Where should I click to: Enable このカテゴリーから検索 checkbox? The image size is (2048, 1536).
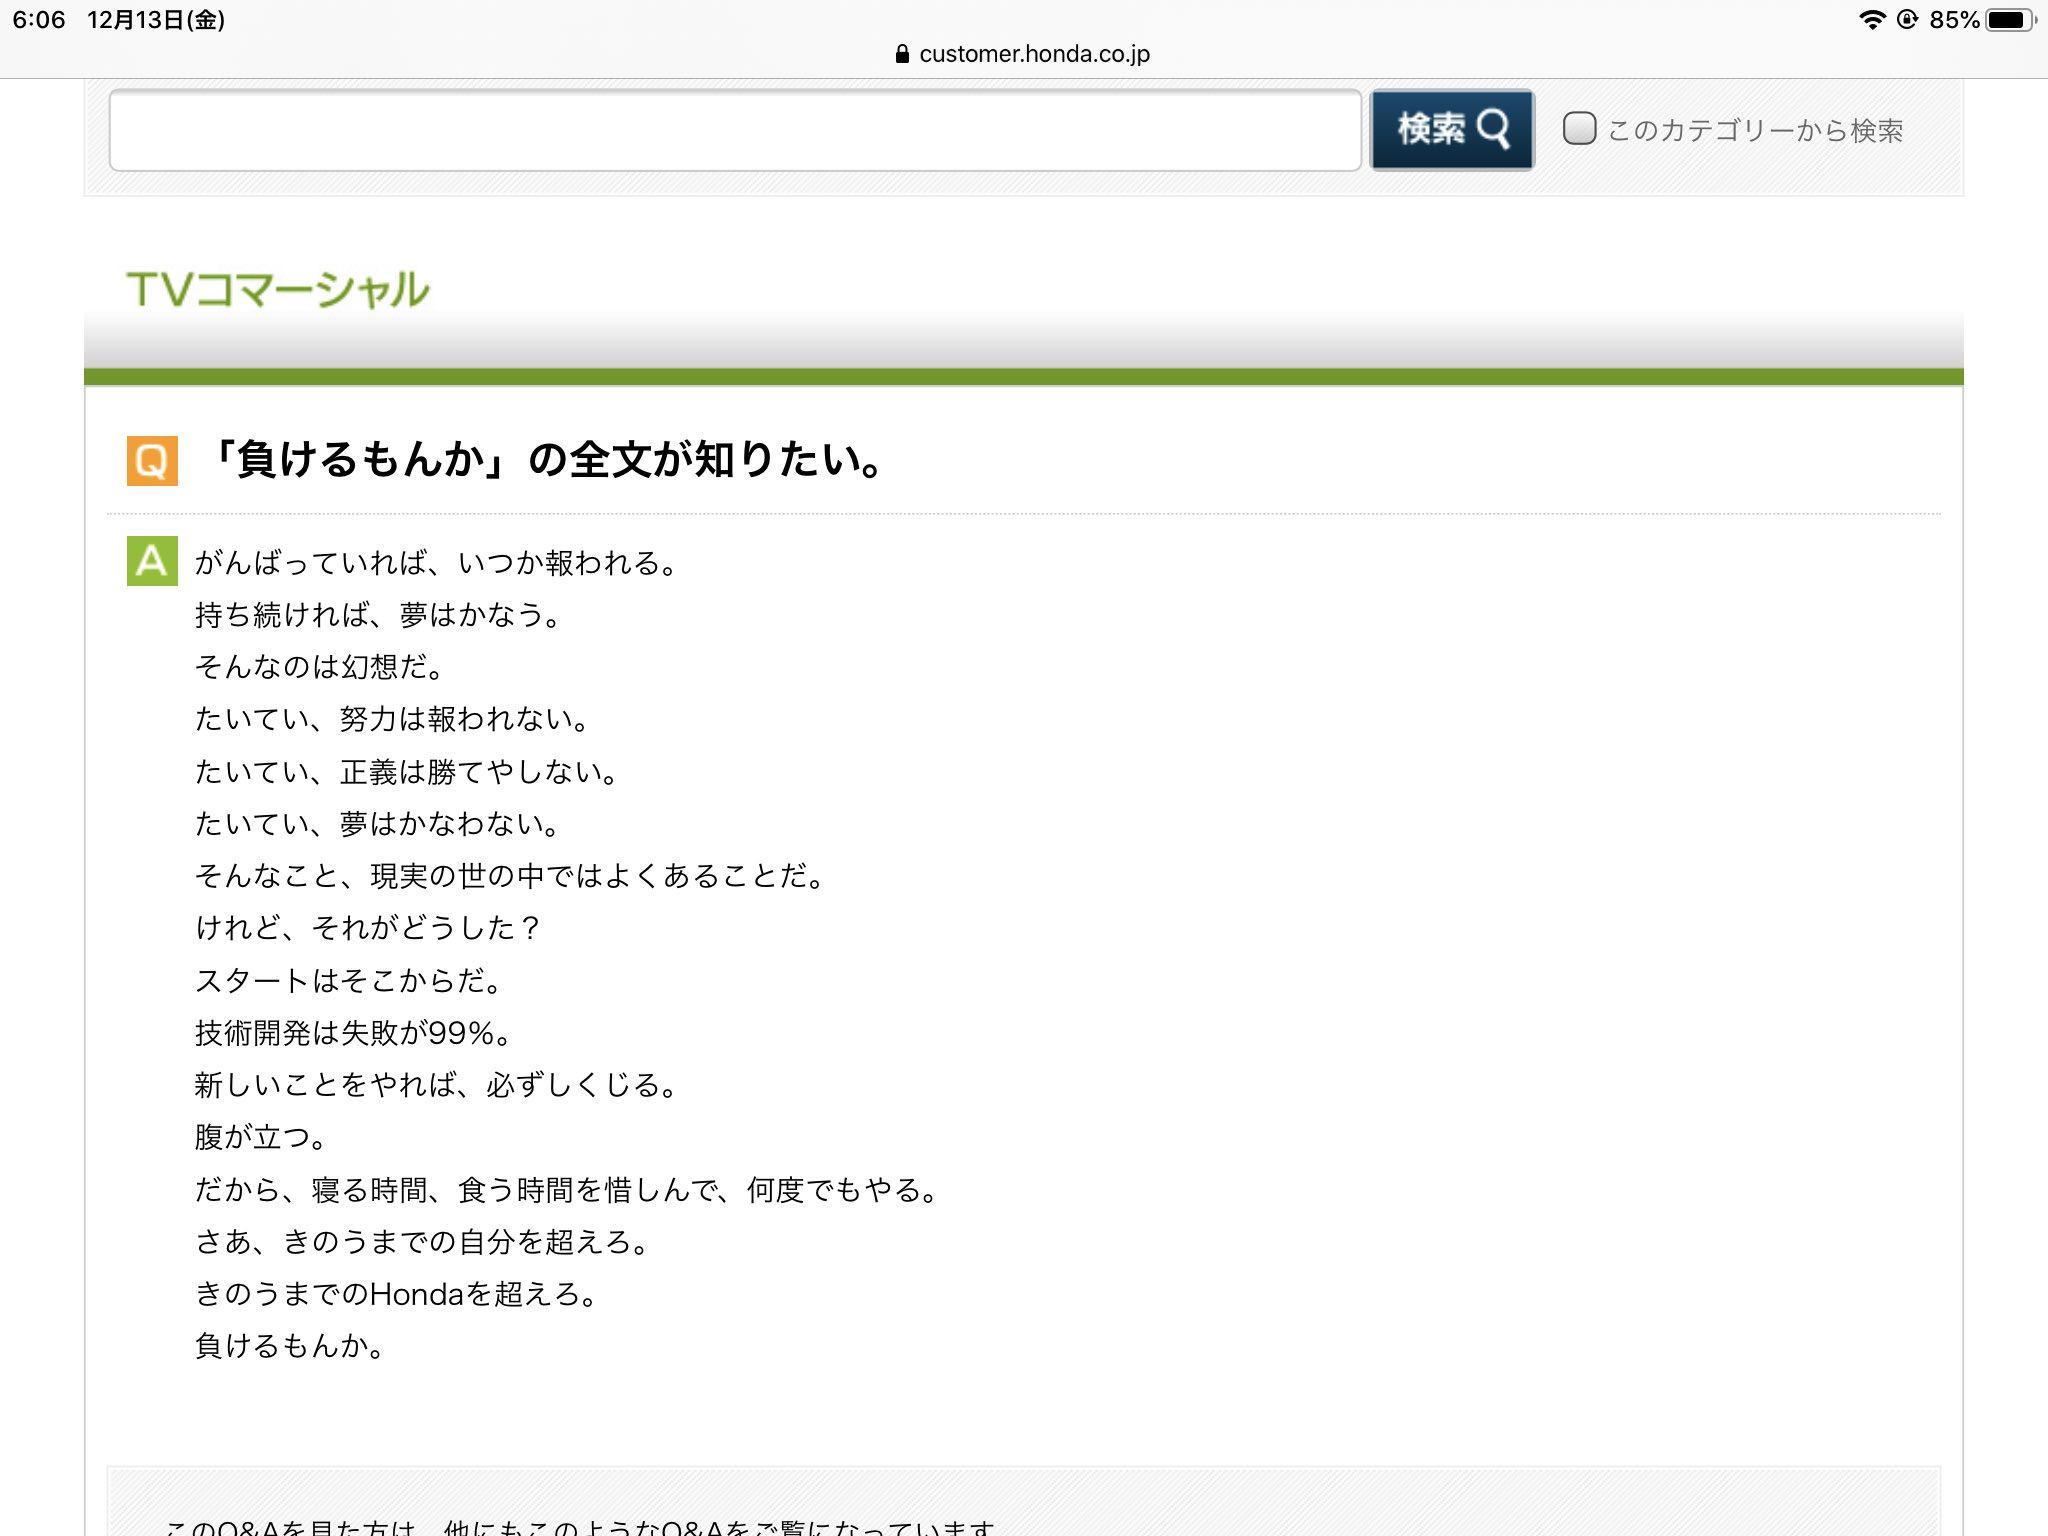pyautogui.click(x=1579, y=128)
